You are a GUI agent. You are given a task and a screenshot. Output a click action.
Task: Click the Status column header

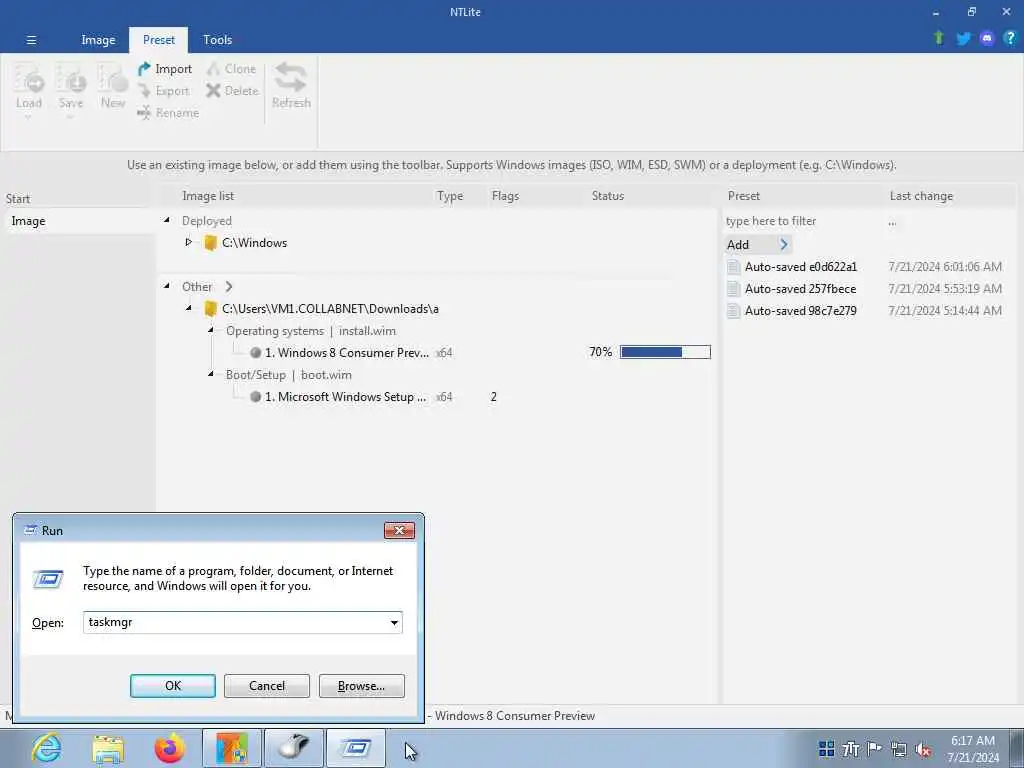[x=607, y=196]
